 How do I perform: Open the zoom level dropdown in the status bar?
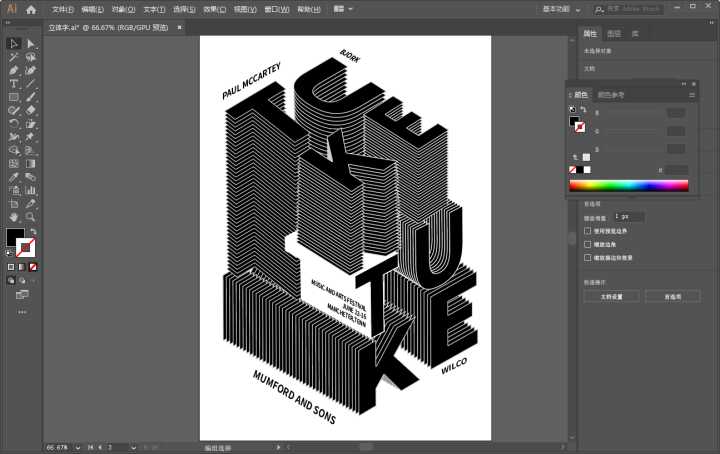coord(77,447)
